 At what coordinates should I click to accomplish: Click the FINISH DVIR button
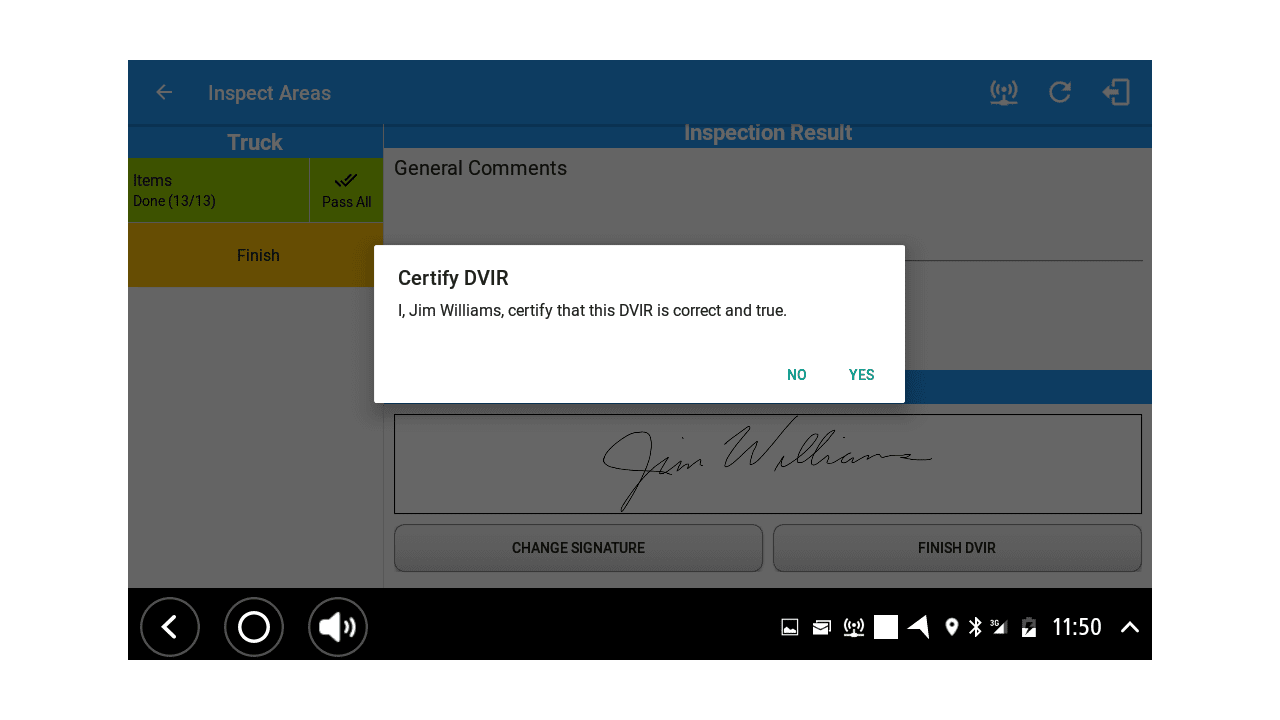tap(957, 548)
